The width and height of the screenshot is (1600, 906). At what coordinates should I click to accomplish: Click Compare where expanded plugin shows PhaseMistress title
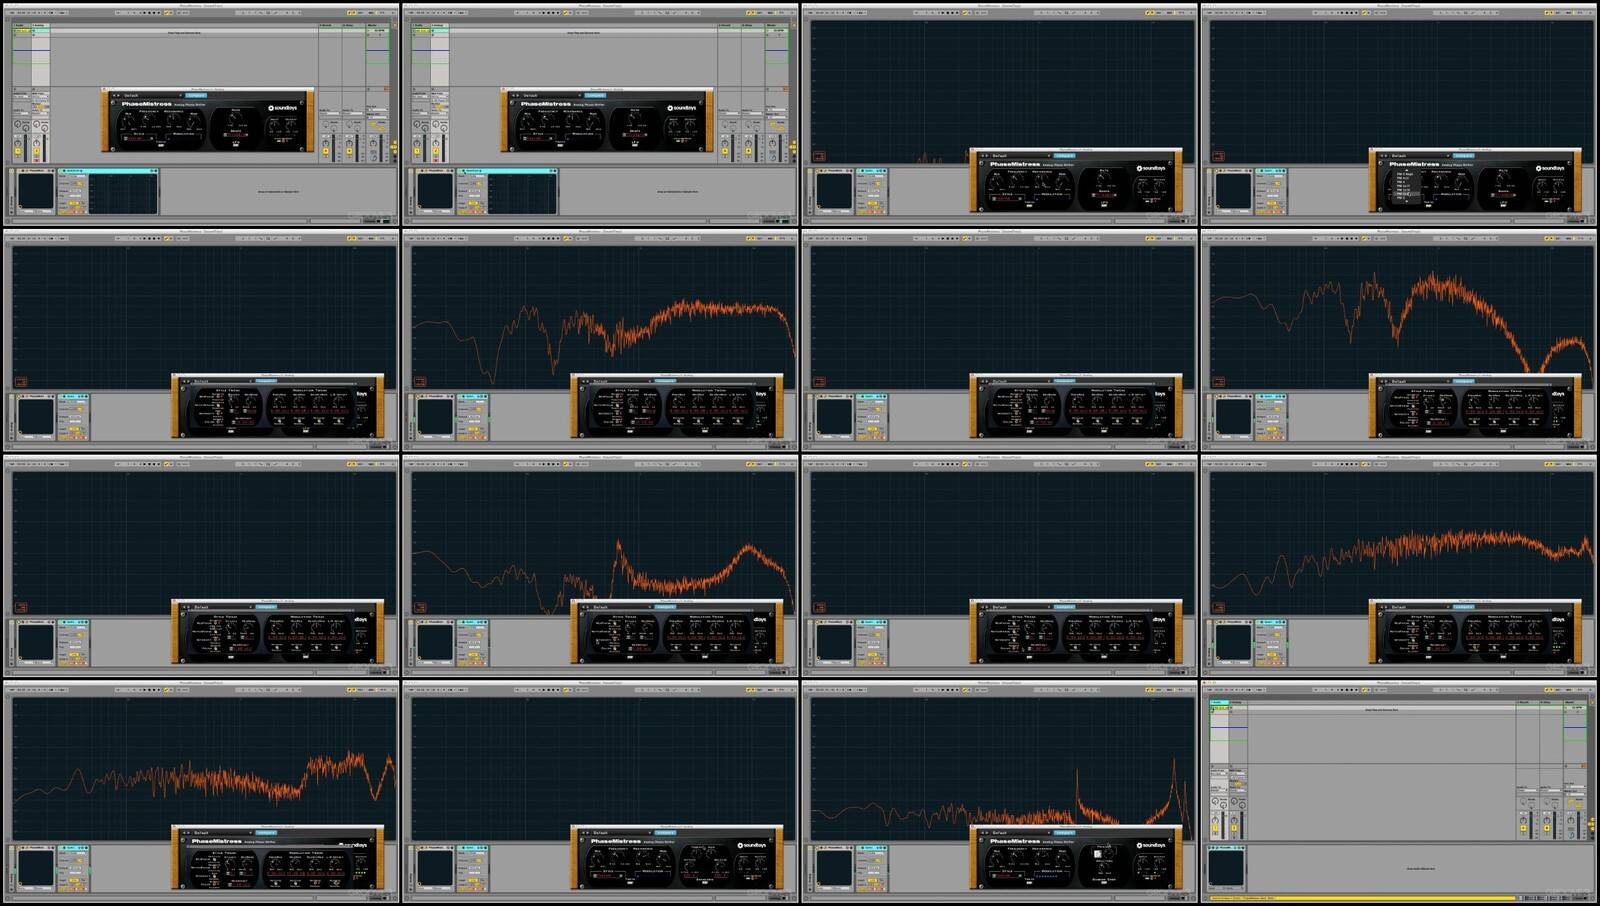pos(266,832)
